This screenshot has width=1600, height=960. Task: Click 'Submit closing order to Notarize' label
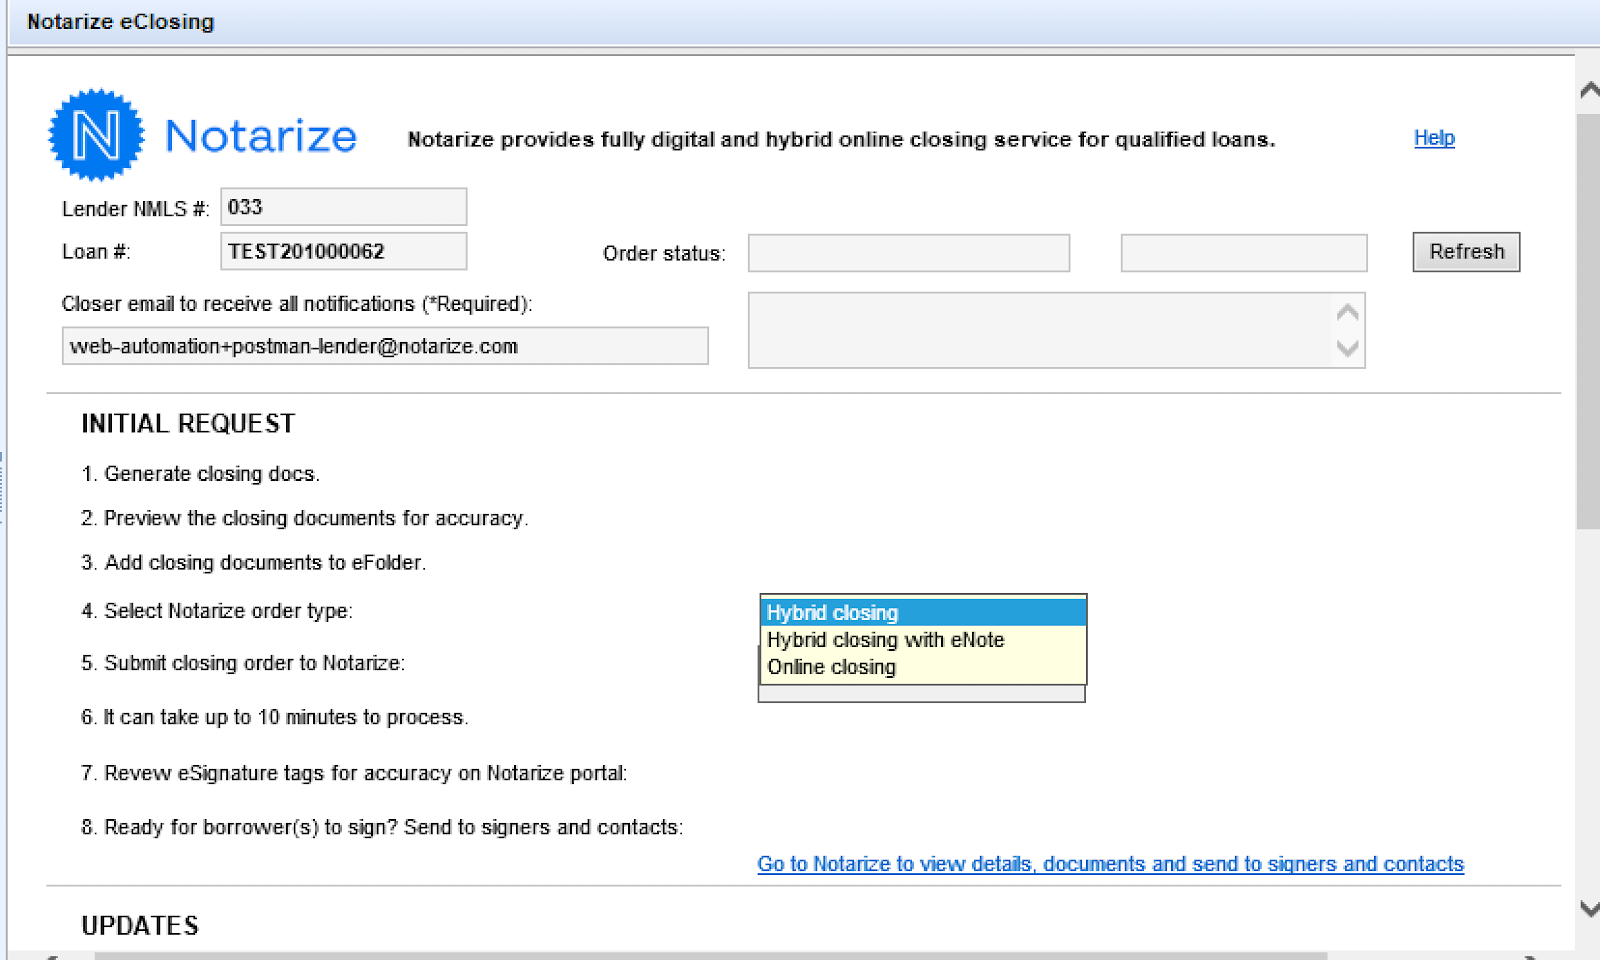click(243, 663)
